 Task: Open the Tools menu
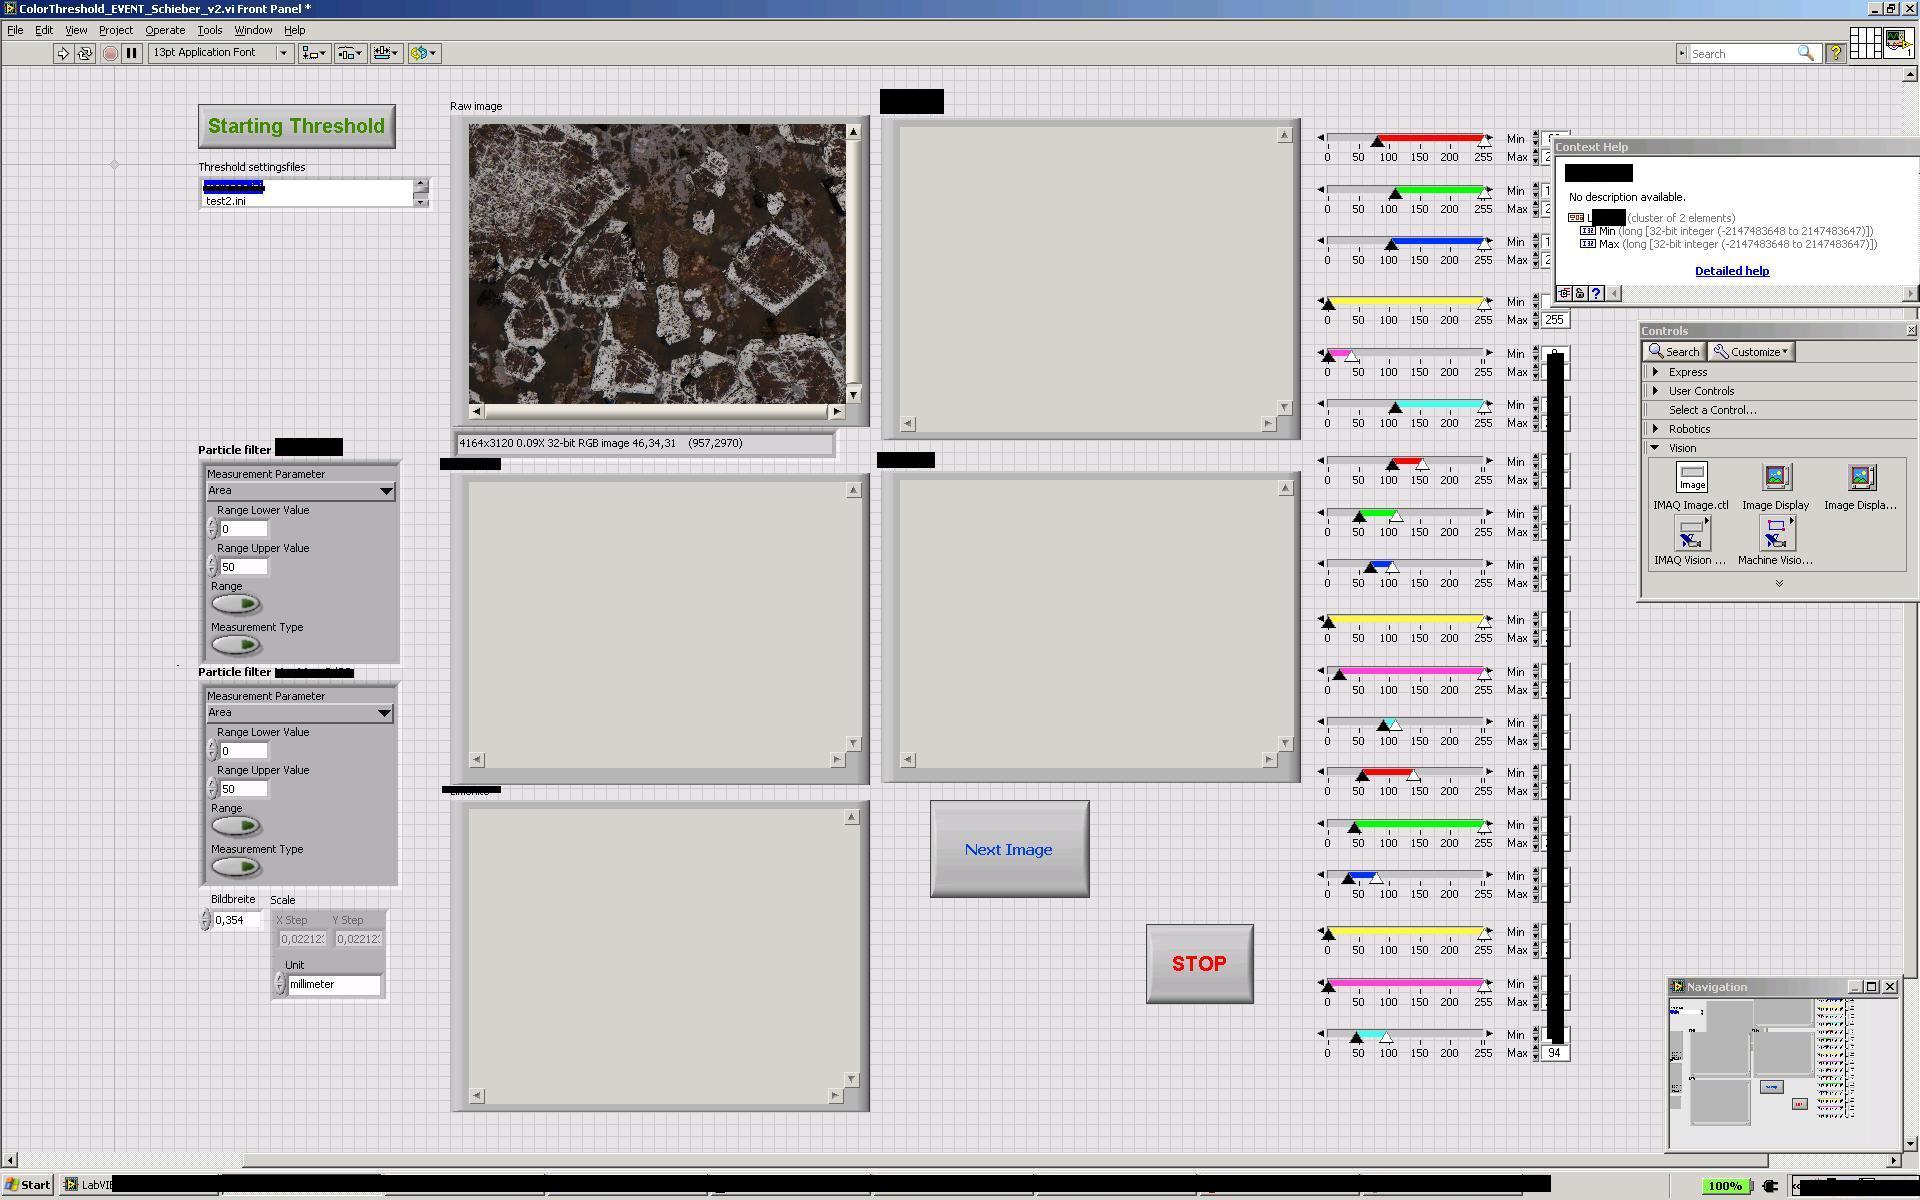click(x=209, y=30)
